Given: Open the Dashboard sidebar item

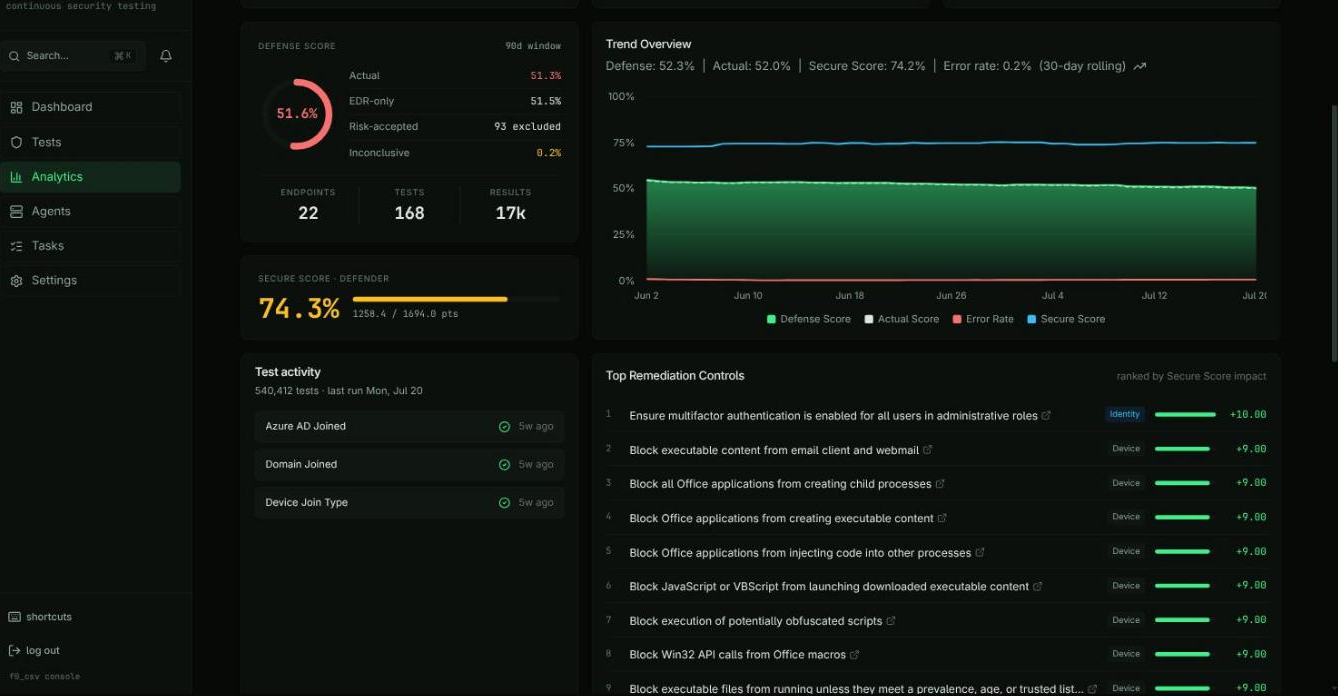Looking at the screenshot, I should tap(90, 107).
